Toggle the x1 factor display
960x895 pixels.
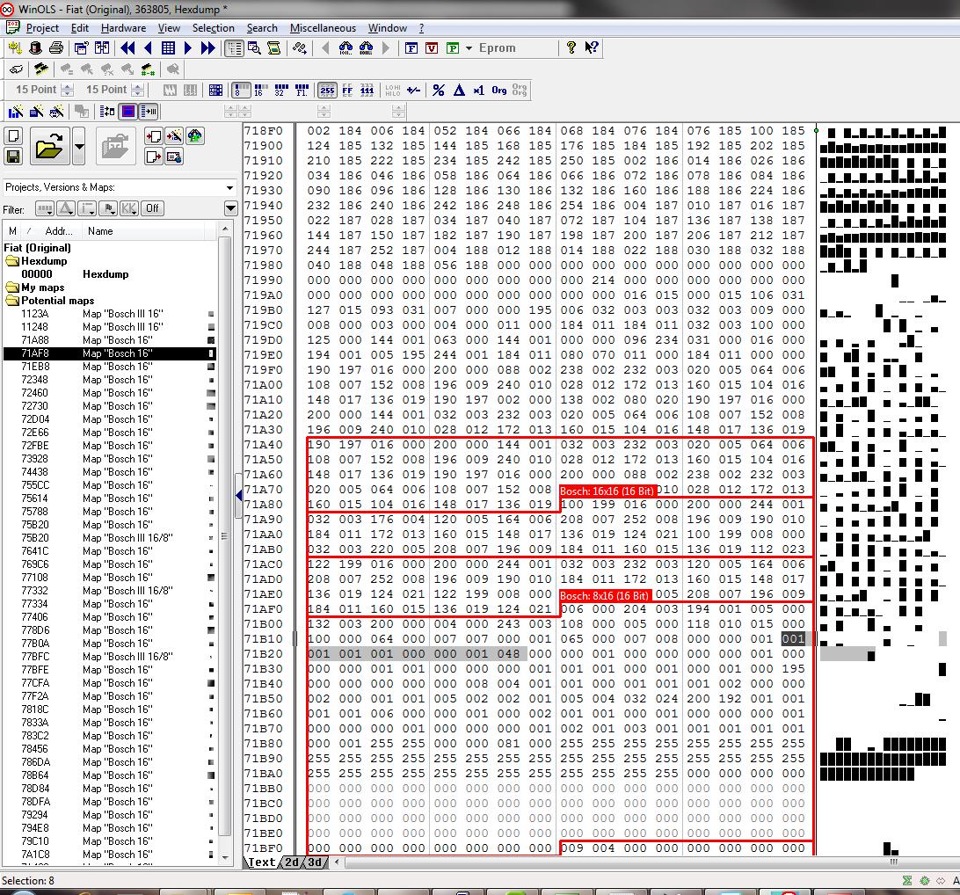(x=479, y=91)
